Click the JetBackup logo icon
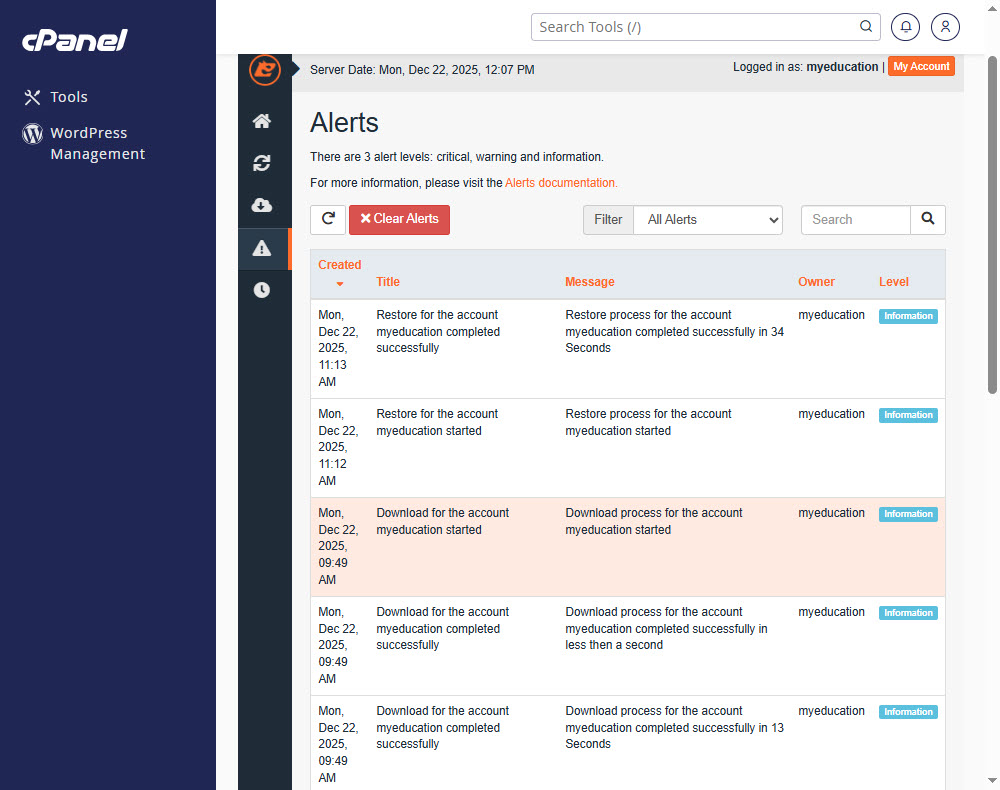The height and width of the screenshot is (790, 1000). point(264,69)
